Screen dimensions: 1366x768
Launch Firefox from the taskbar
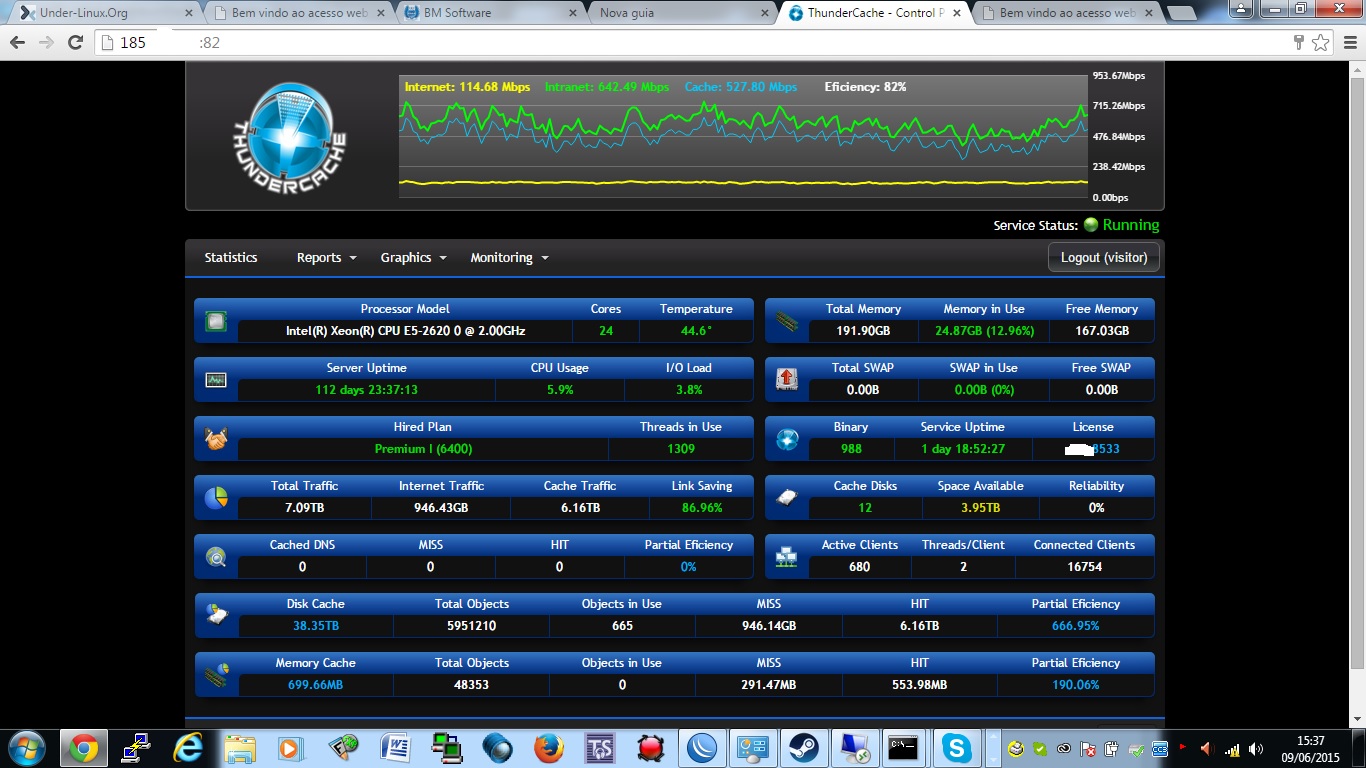(549, 747)
